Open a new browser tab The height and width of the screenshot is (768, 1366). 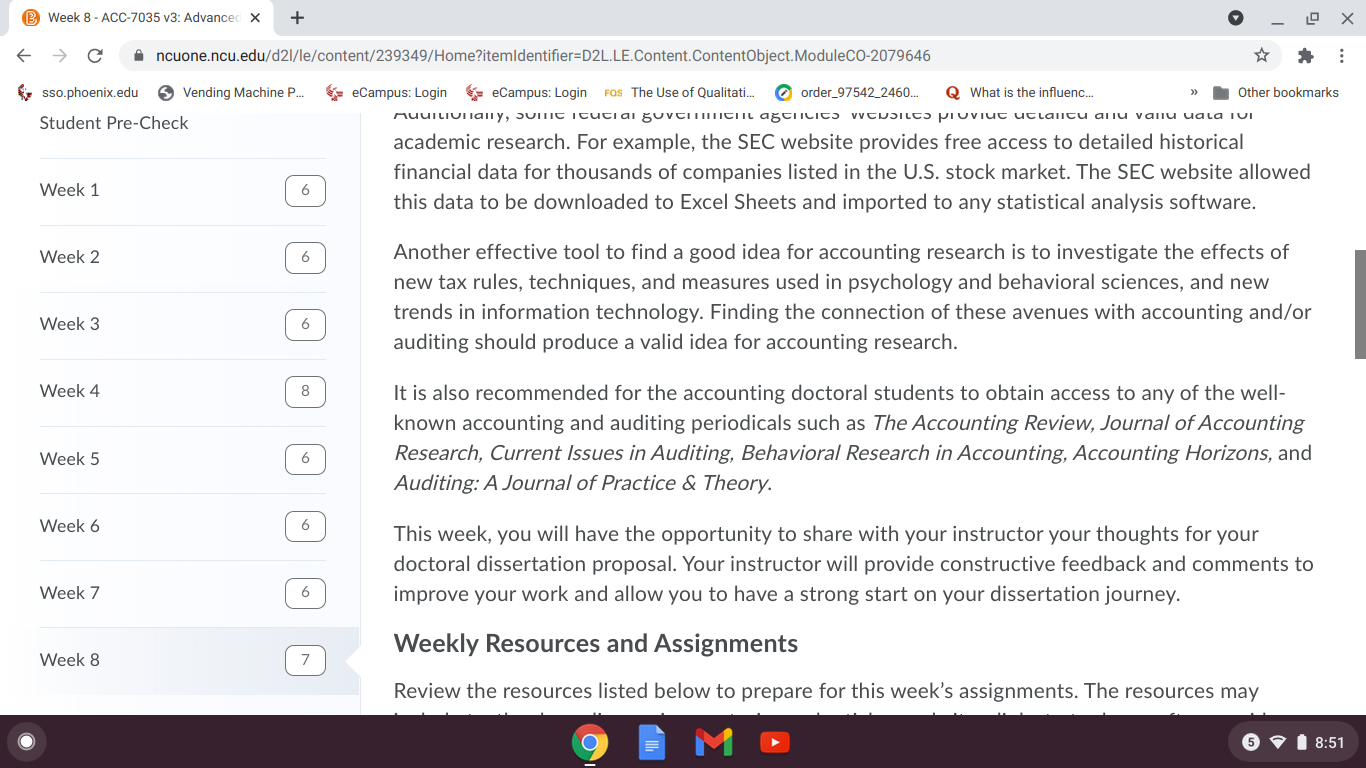[x=297, y=18]
